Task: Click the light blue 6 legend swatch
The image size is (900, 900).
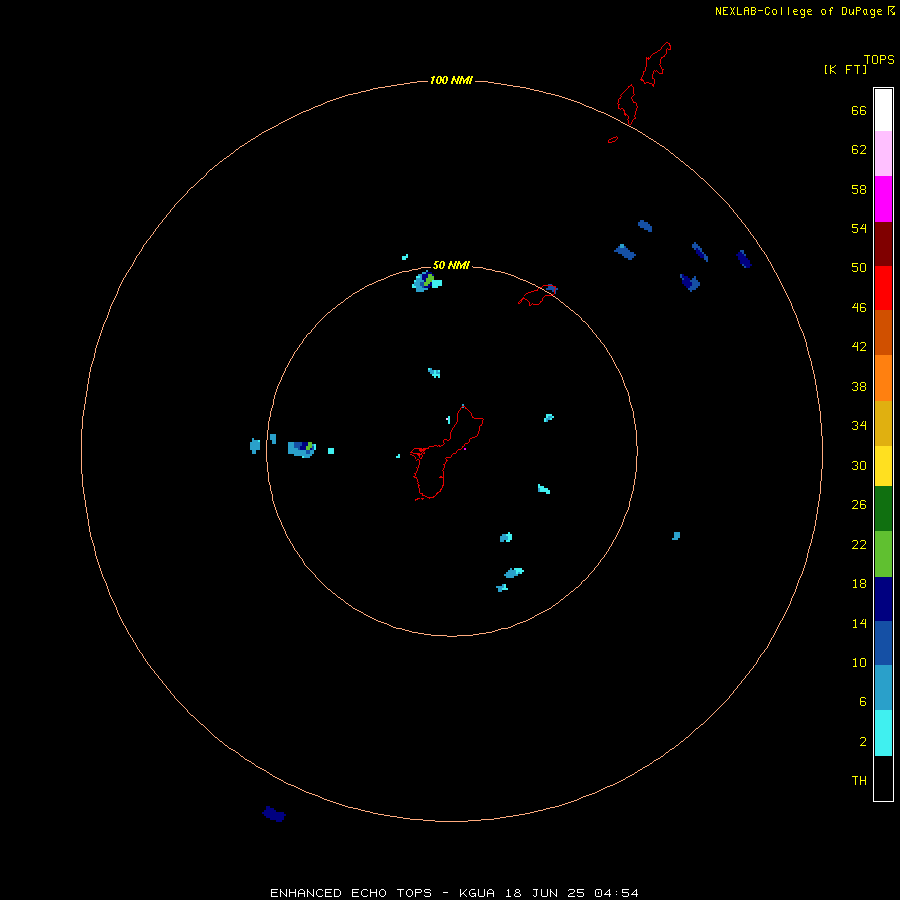Action: [883, 688]
